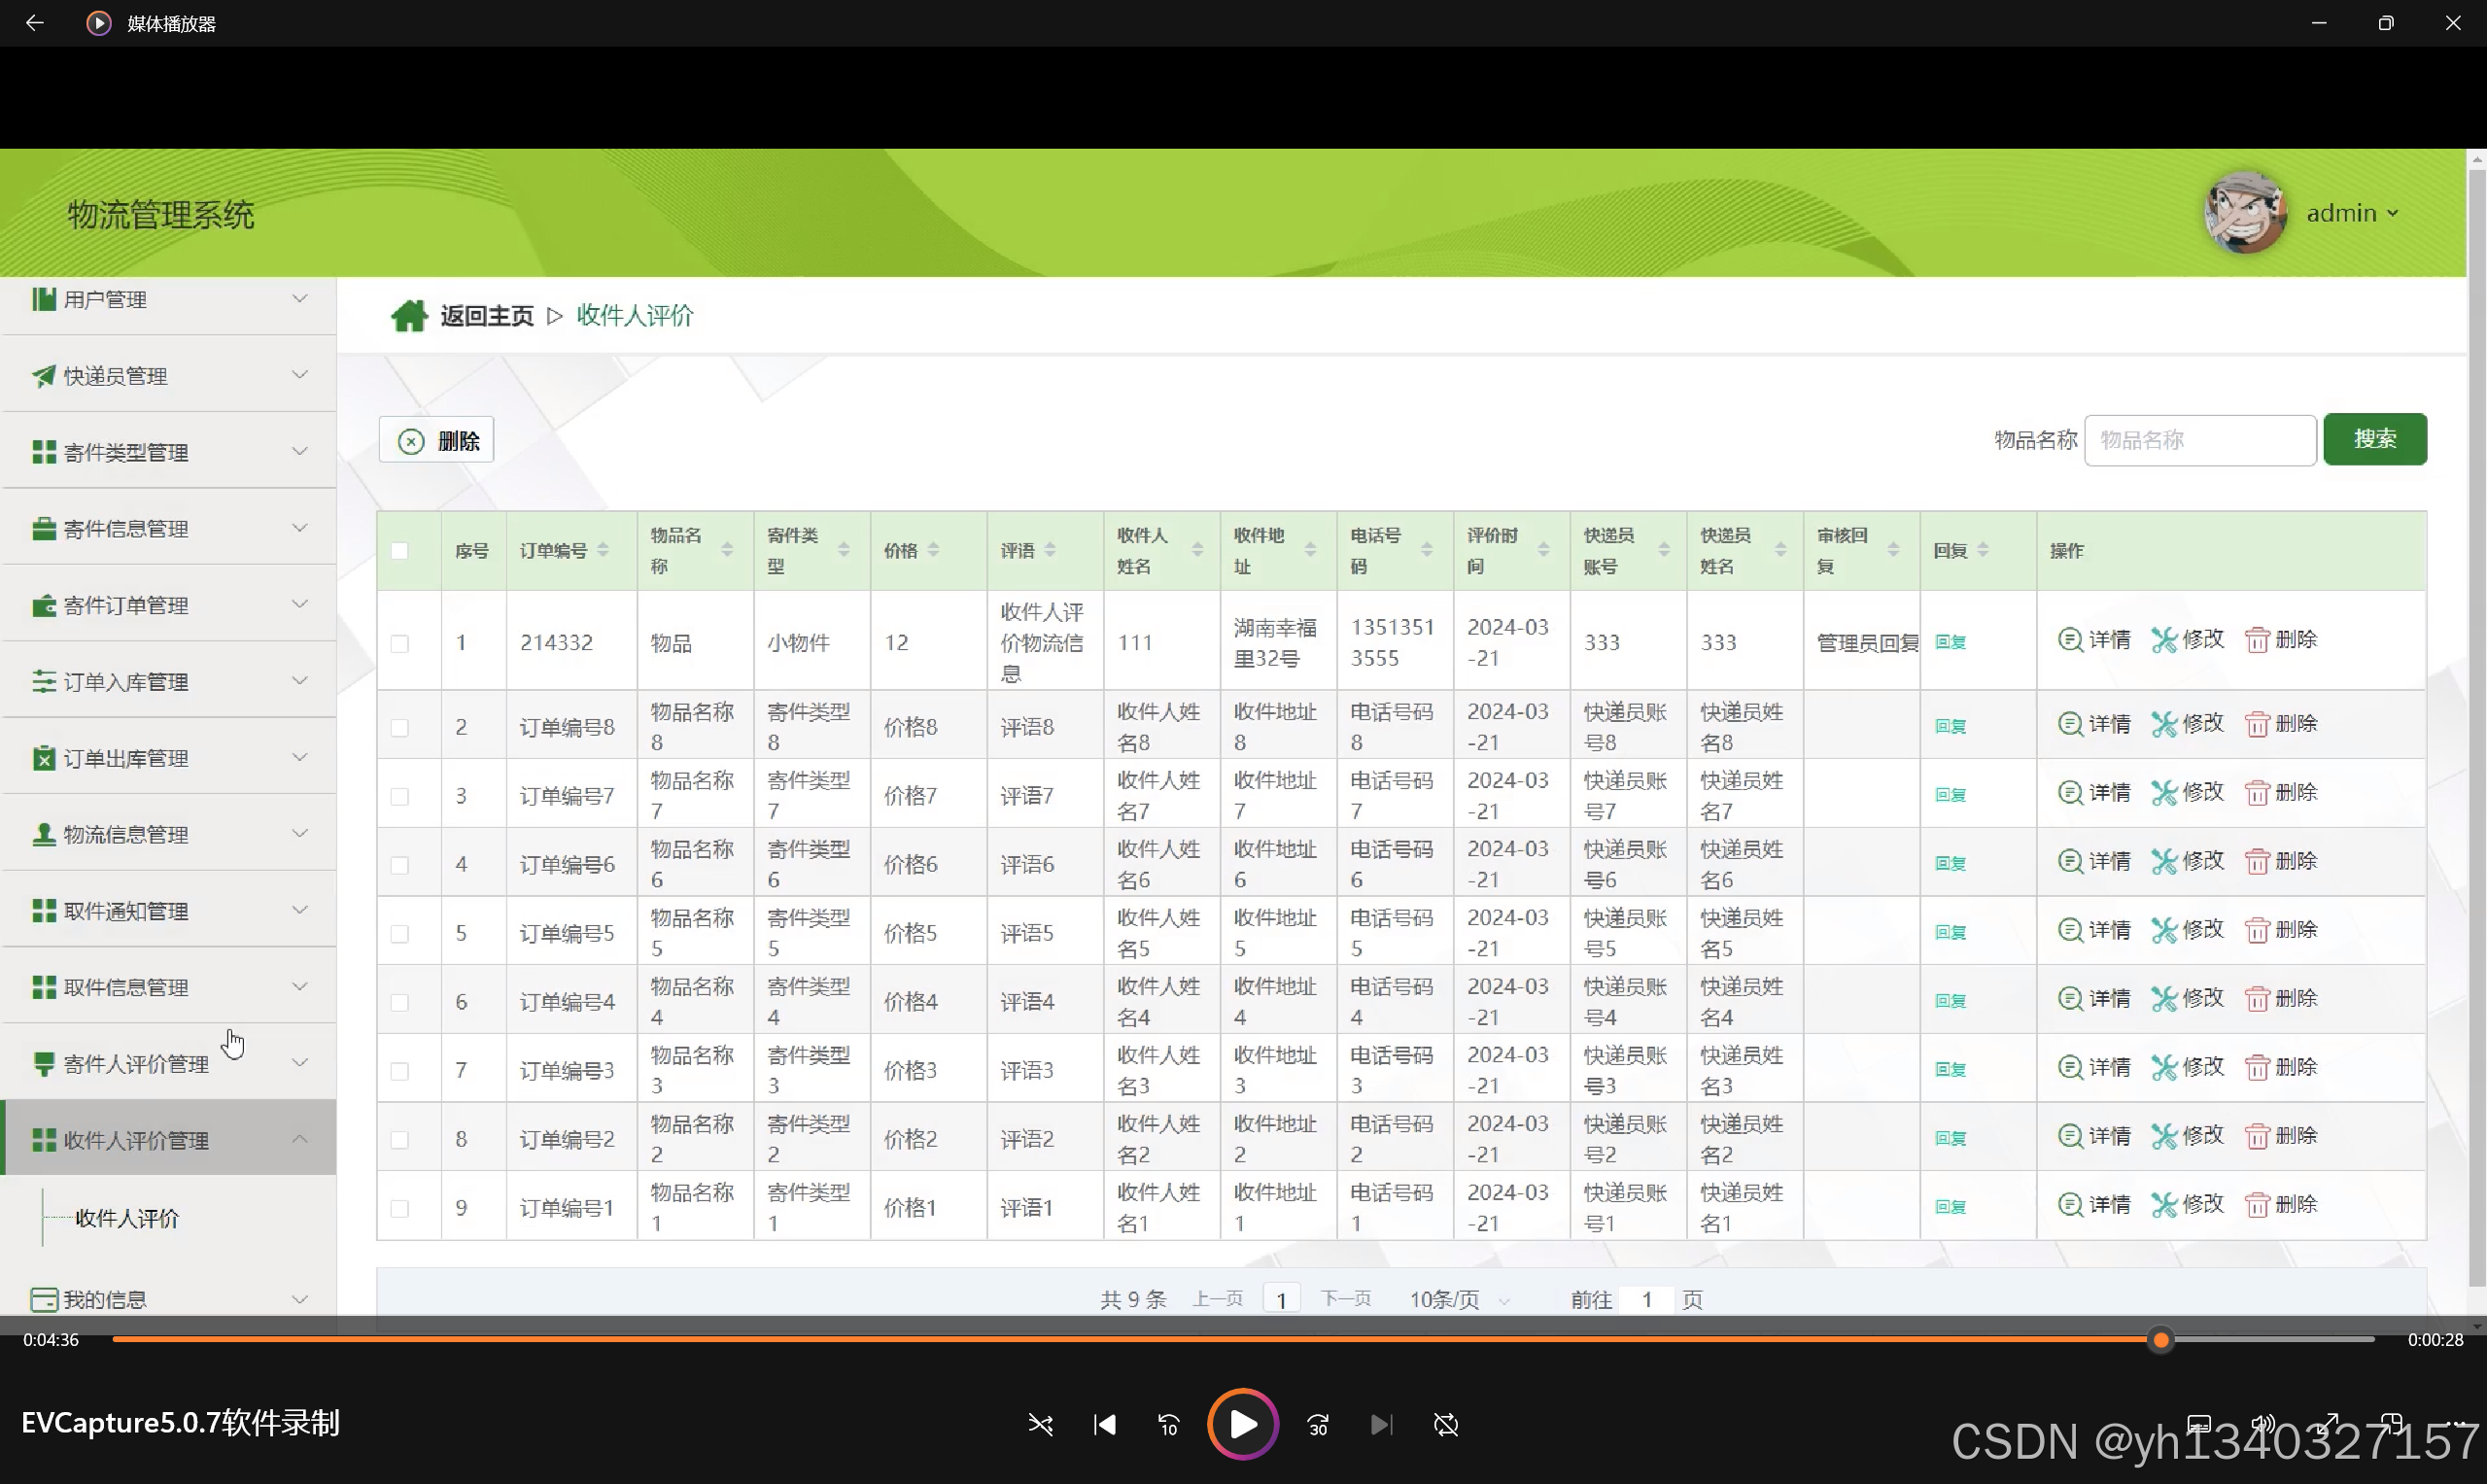The image size is (2487, 1484).
Task: Tick the checkbox for order 214332
Action: 400,643
